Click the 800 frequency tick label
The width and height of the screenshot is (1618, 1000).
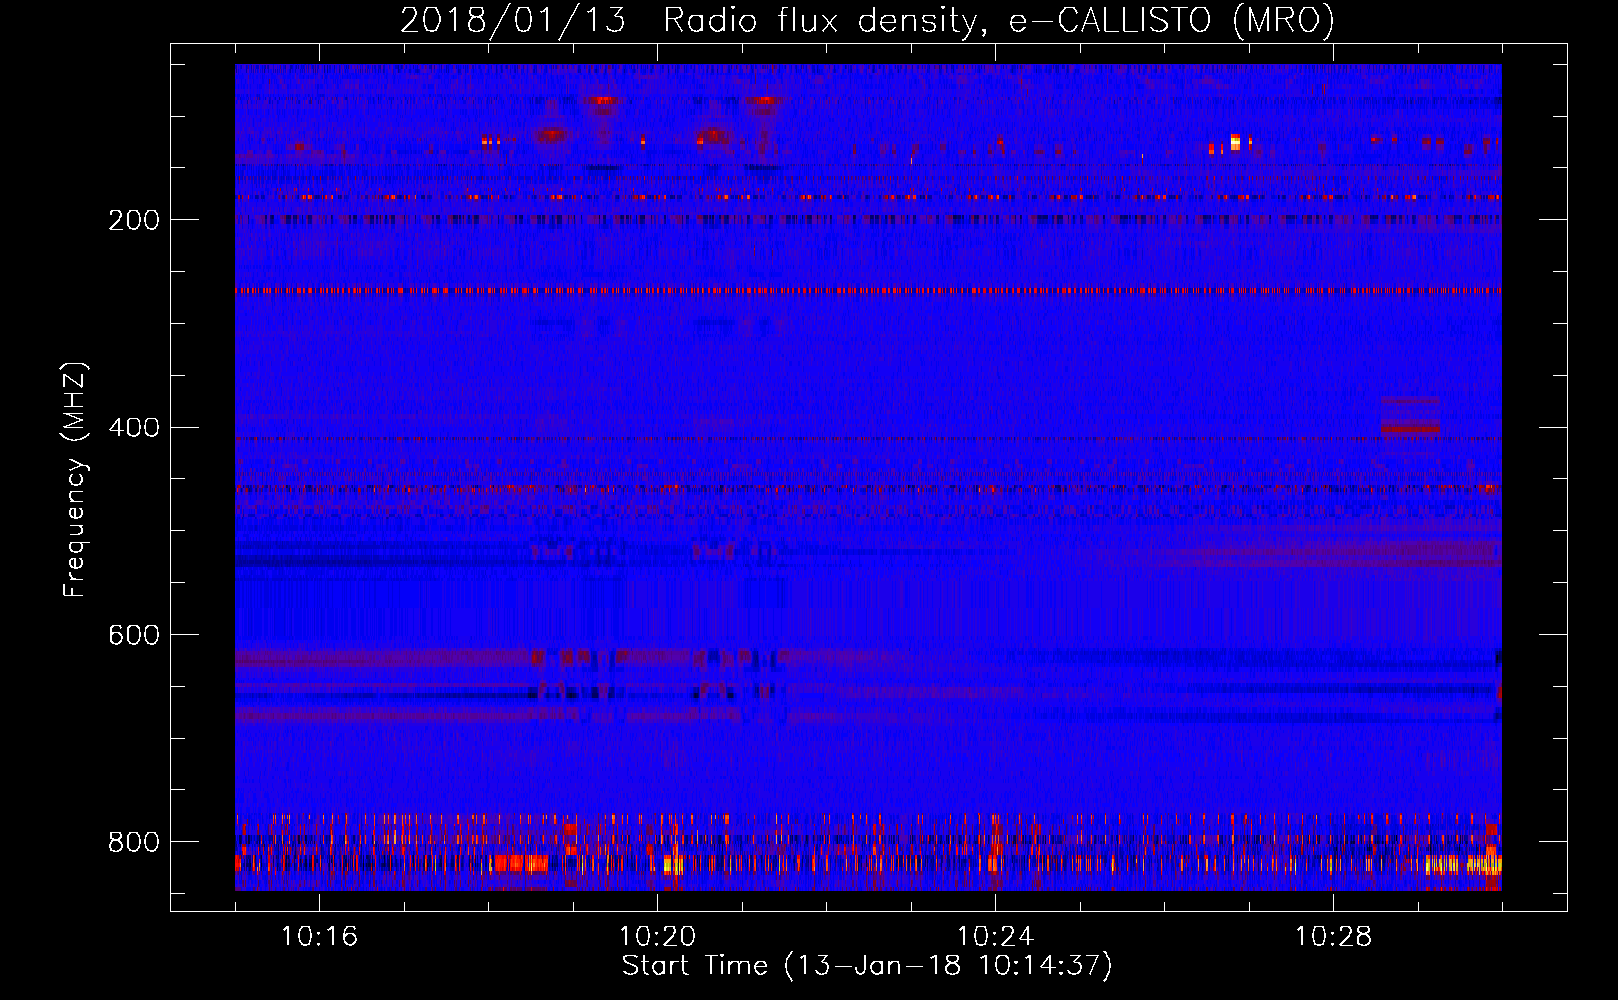pyautogui.click(x=134, y=842)
